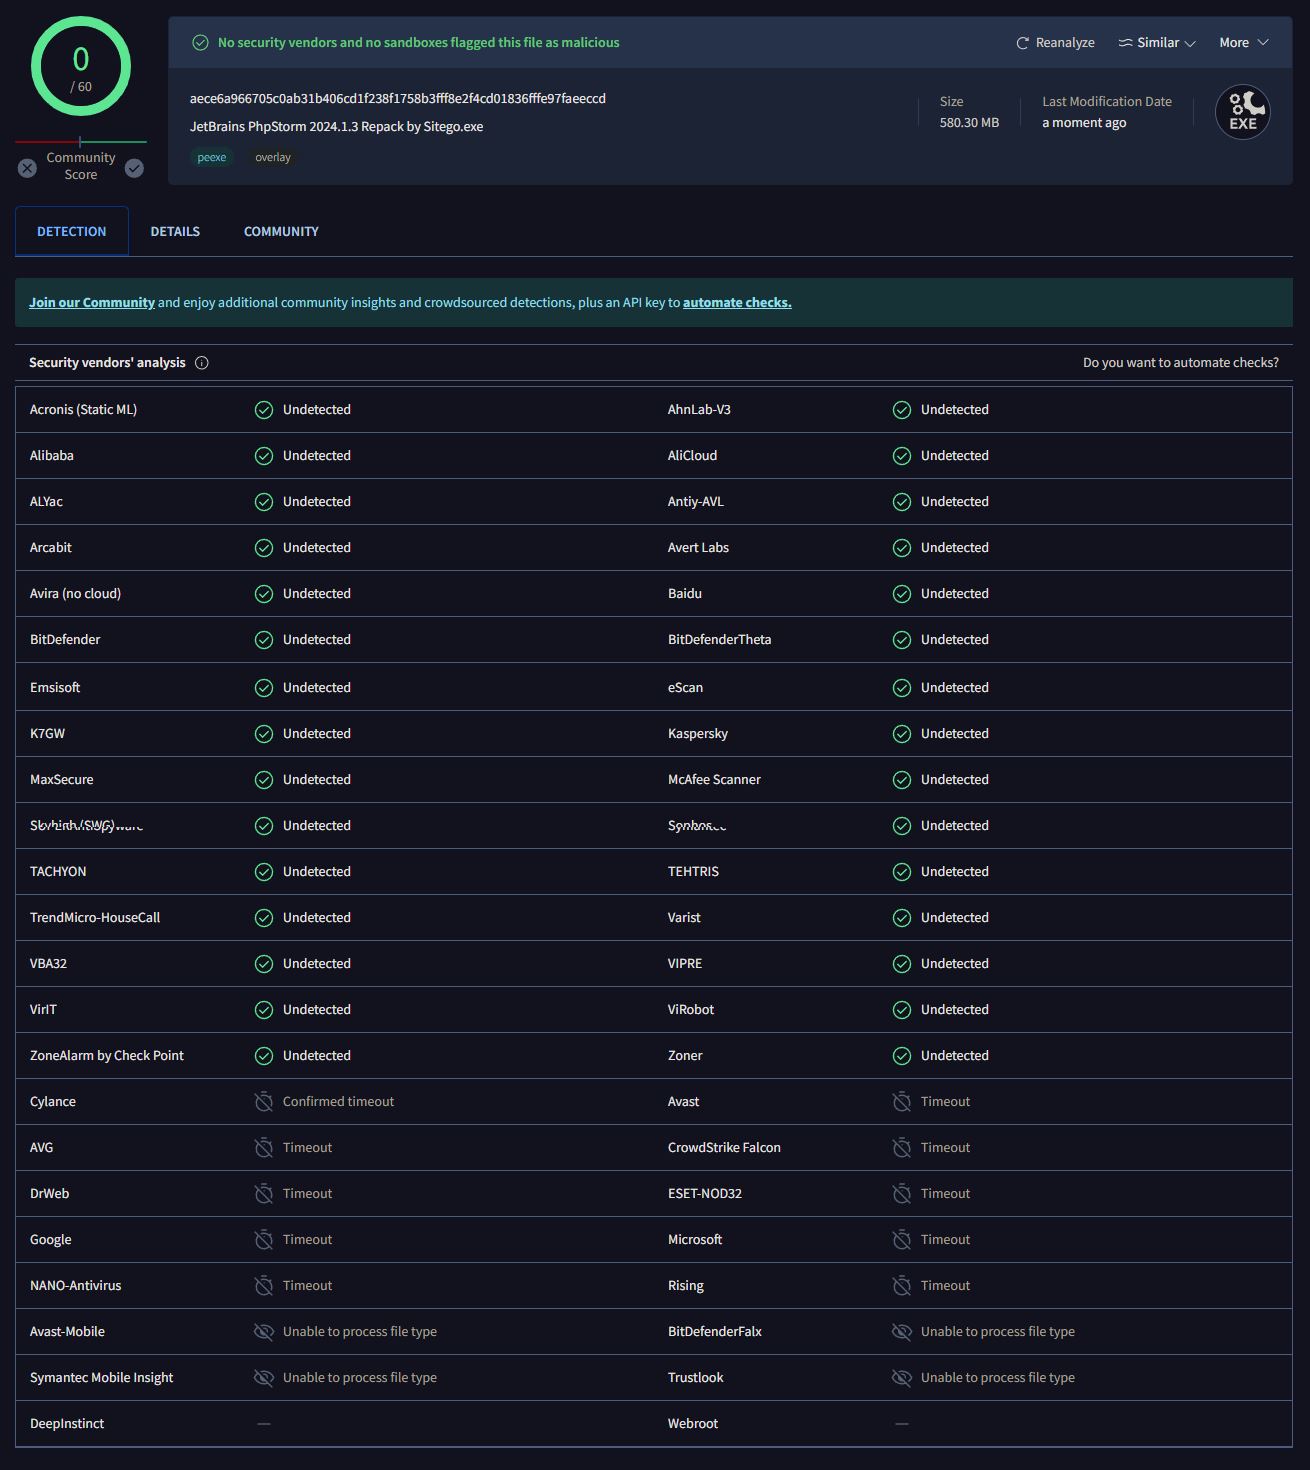Click Do you want to automate checks?
Screen dimensions: 1310x1470
click(x=1181, y=363)
